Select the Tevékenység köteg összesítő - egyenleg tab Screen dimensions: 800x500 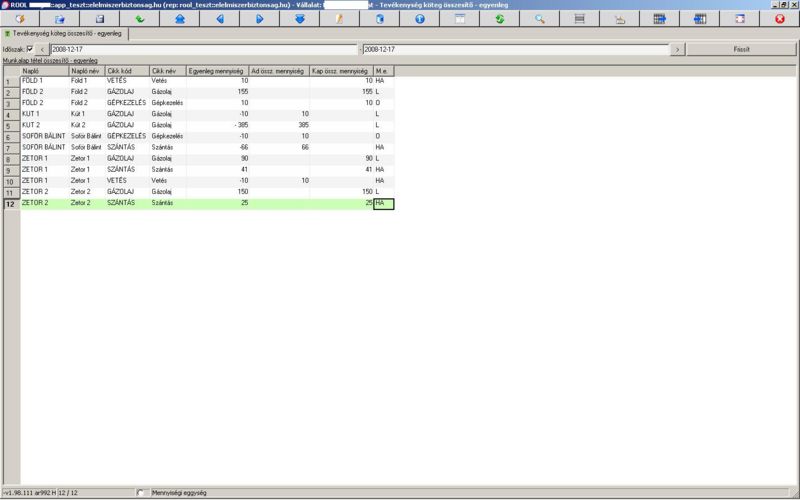[64, 33]
